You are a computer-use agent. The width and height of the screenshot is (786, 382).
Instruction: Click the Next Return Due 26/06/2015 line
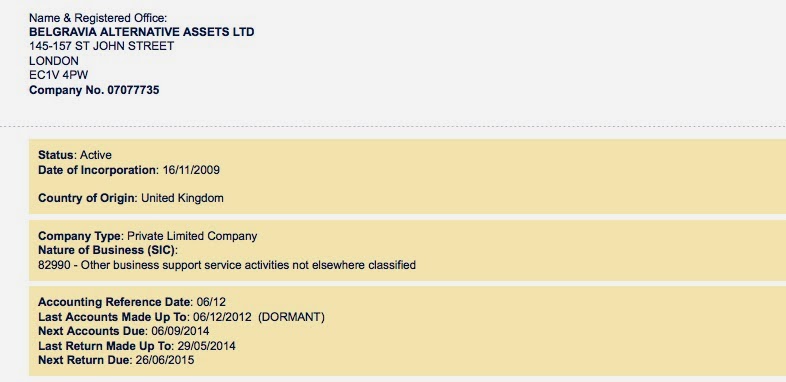[x=116, y=360]
